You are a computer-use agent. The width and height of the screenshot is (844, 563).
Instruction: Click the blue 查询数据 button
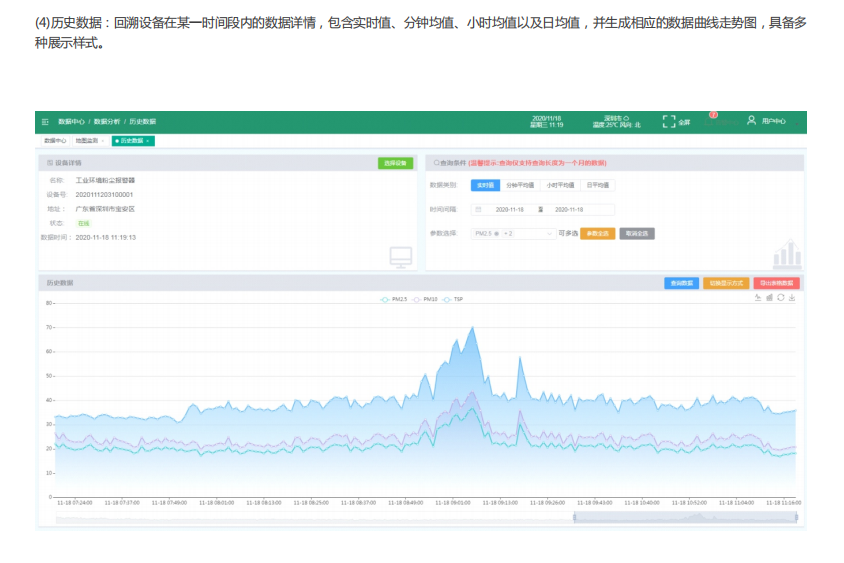click(681, 283)
